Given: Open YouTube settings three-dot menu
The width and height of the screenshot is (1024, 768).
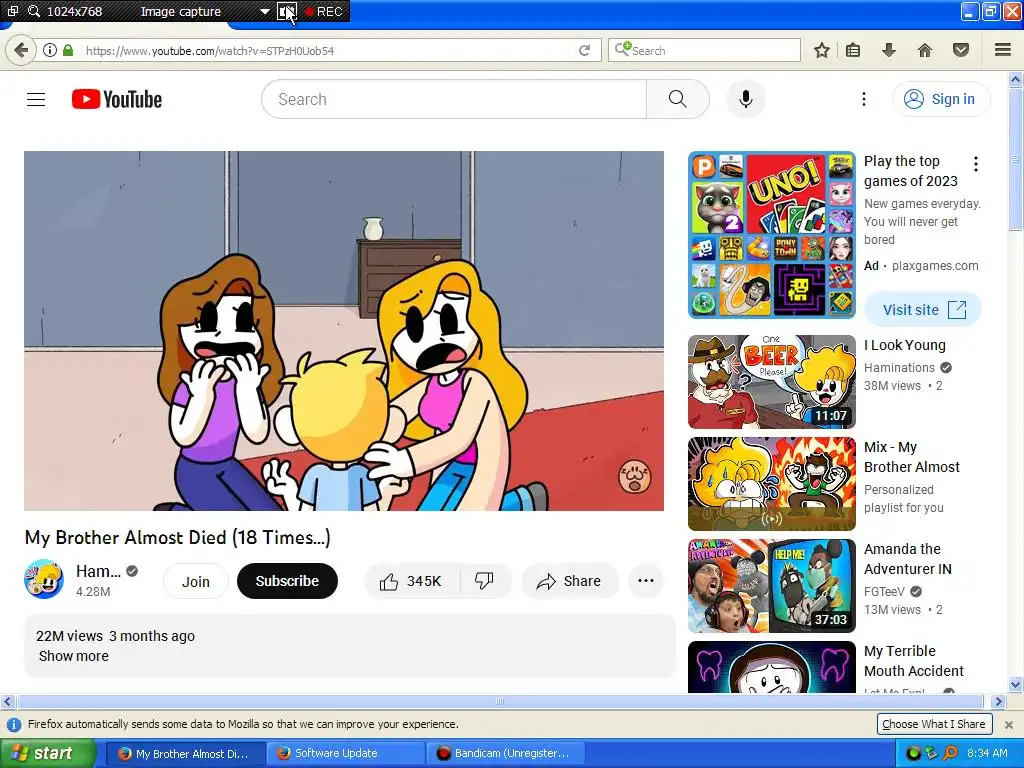Looking at the screenshot, I should [864, 99].
